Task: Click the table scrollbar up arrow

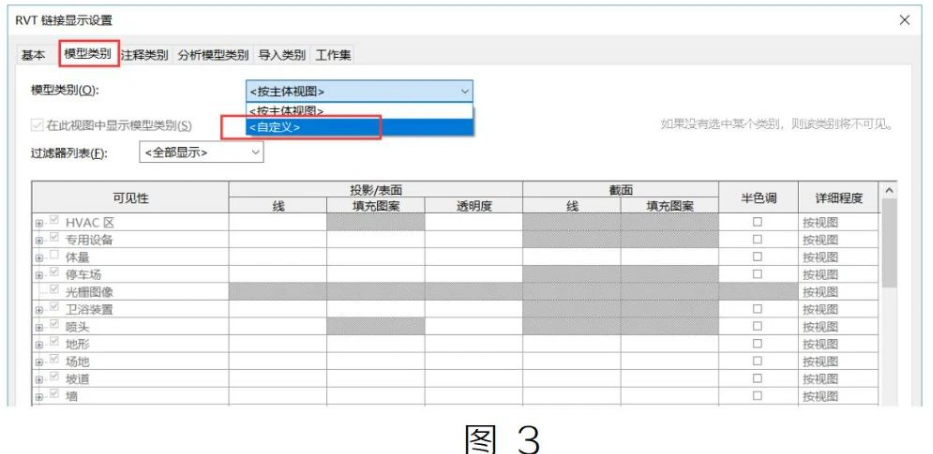Action: pos(889,190)
